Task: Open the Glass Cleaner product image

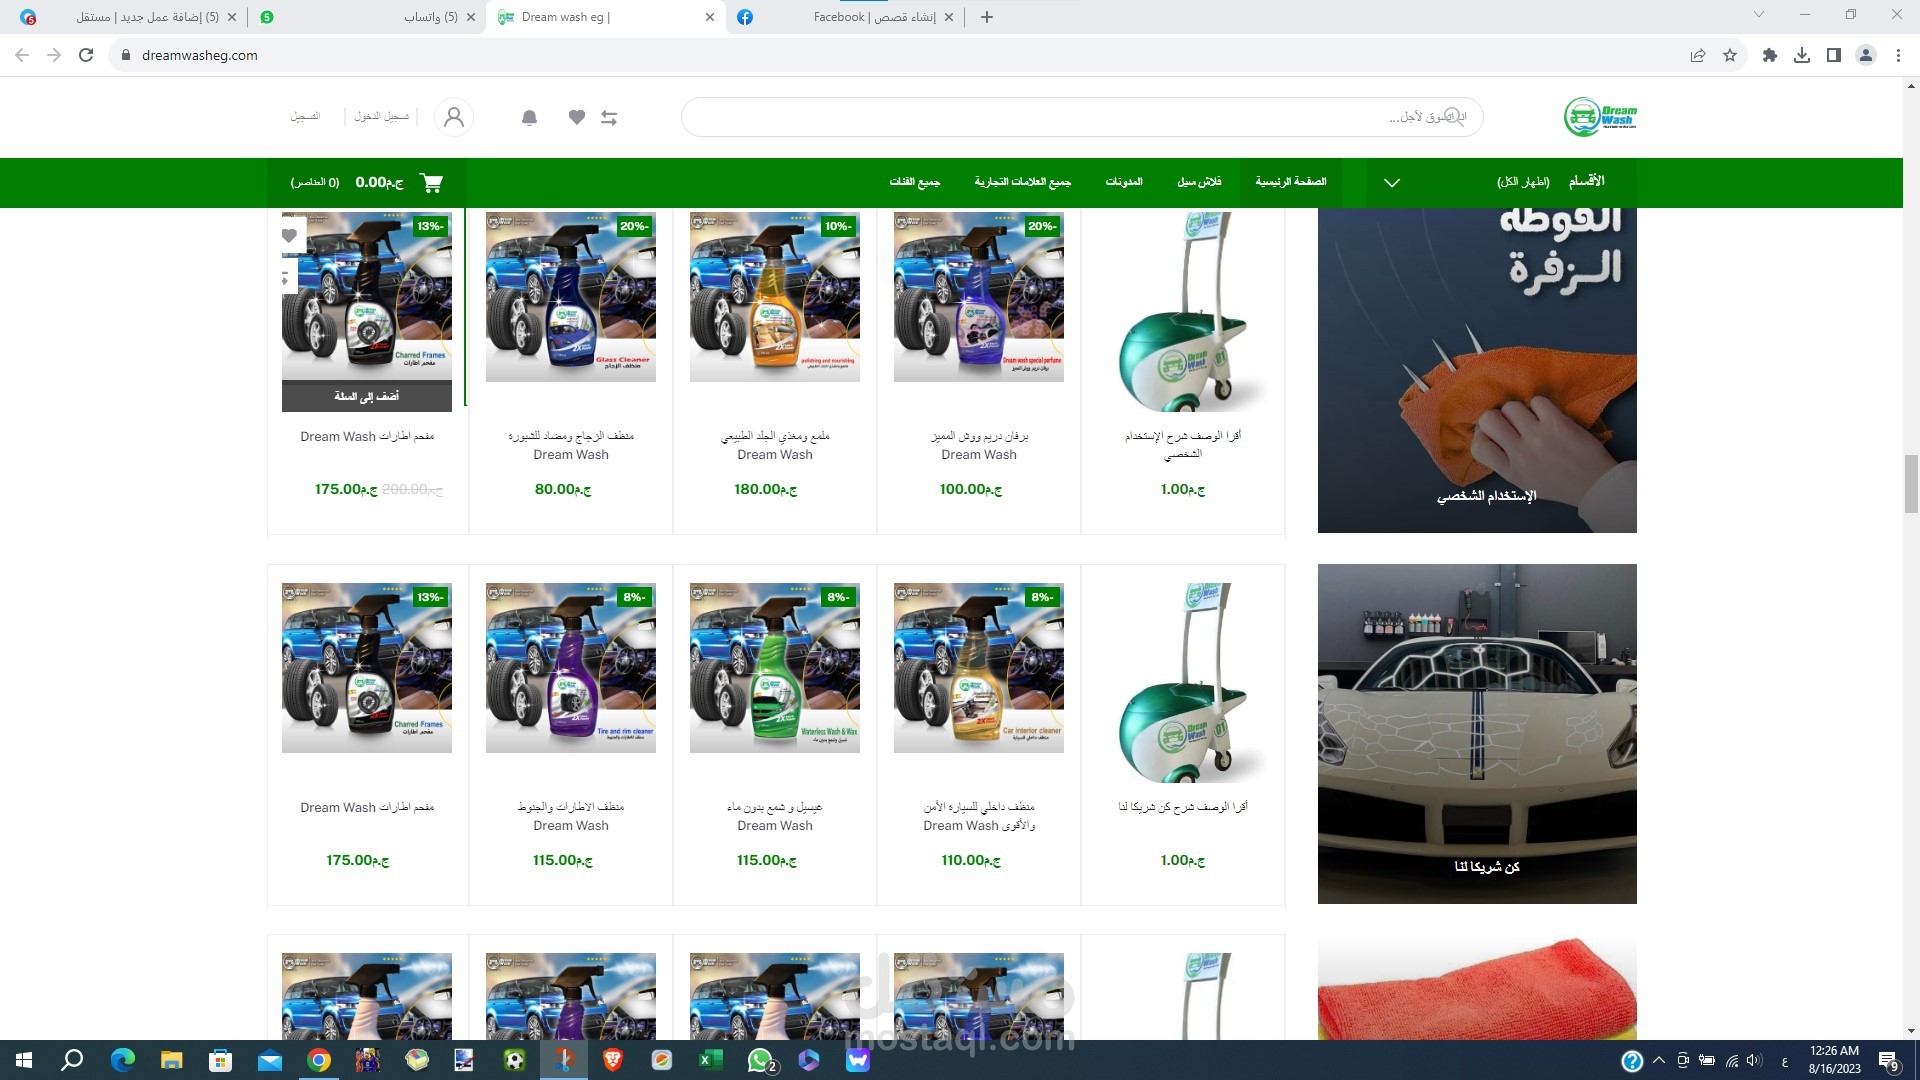Action: (571, 296)
